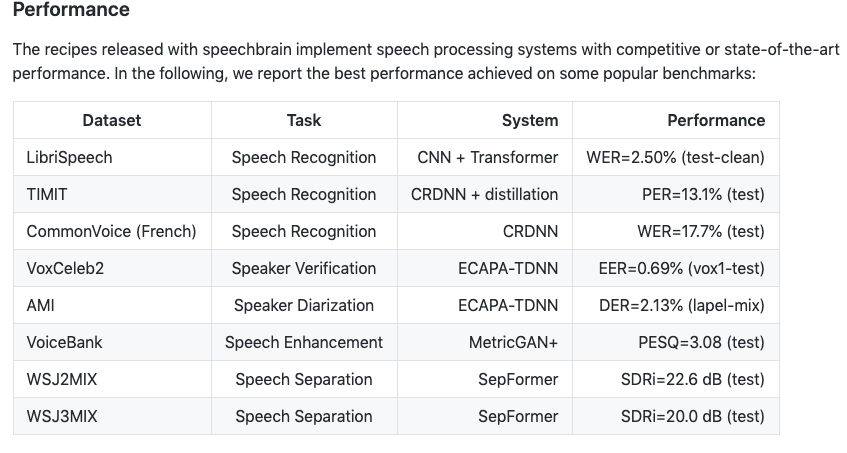Click the Performance section heading
This screenshot has height=453, width=847.
tap(71, 11)
